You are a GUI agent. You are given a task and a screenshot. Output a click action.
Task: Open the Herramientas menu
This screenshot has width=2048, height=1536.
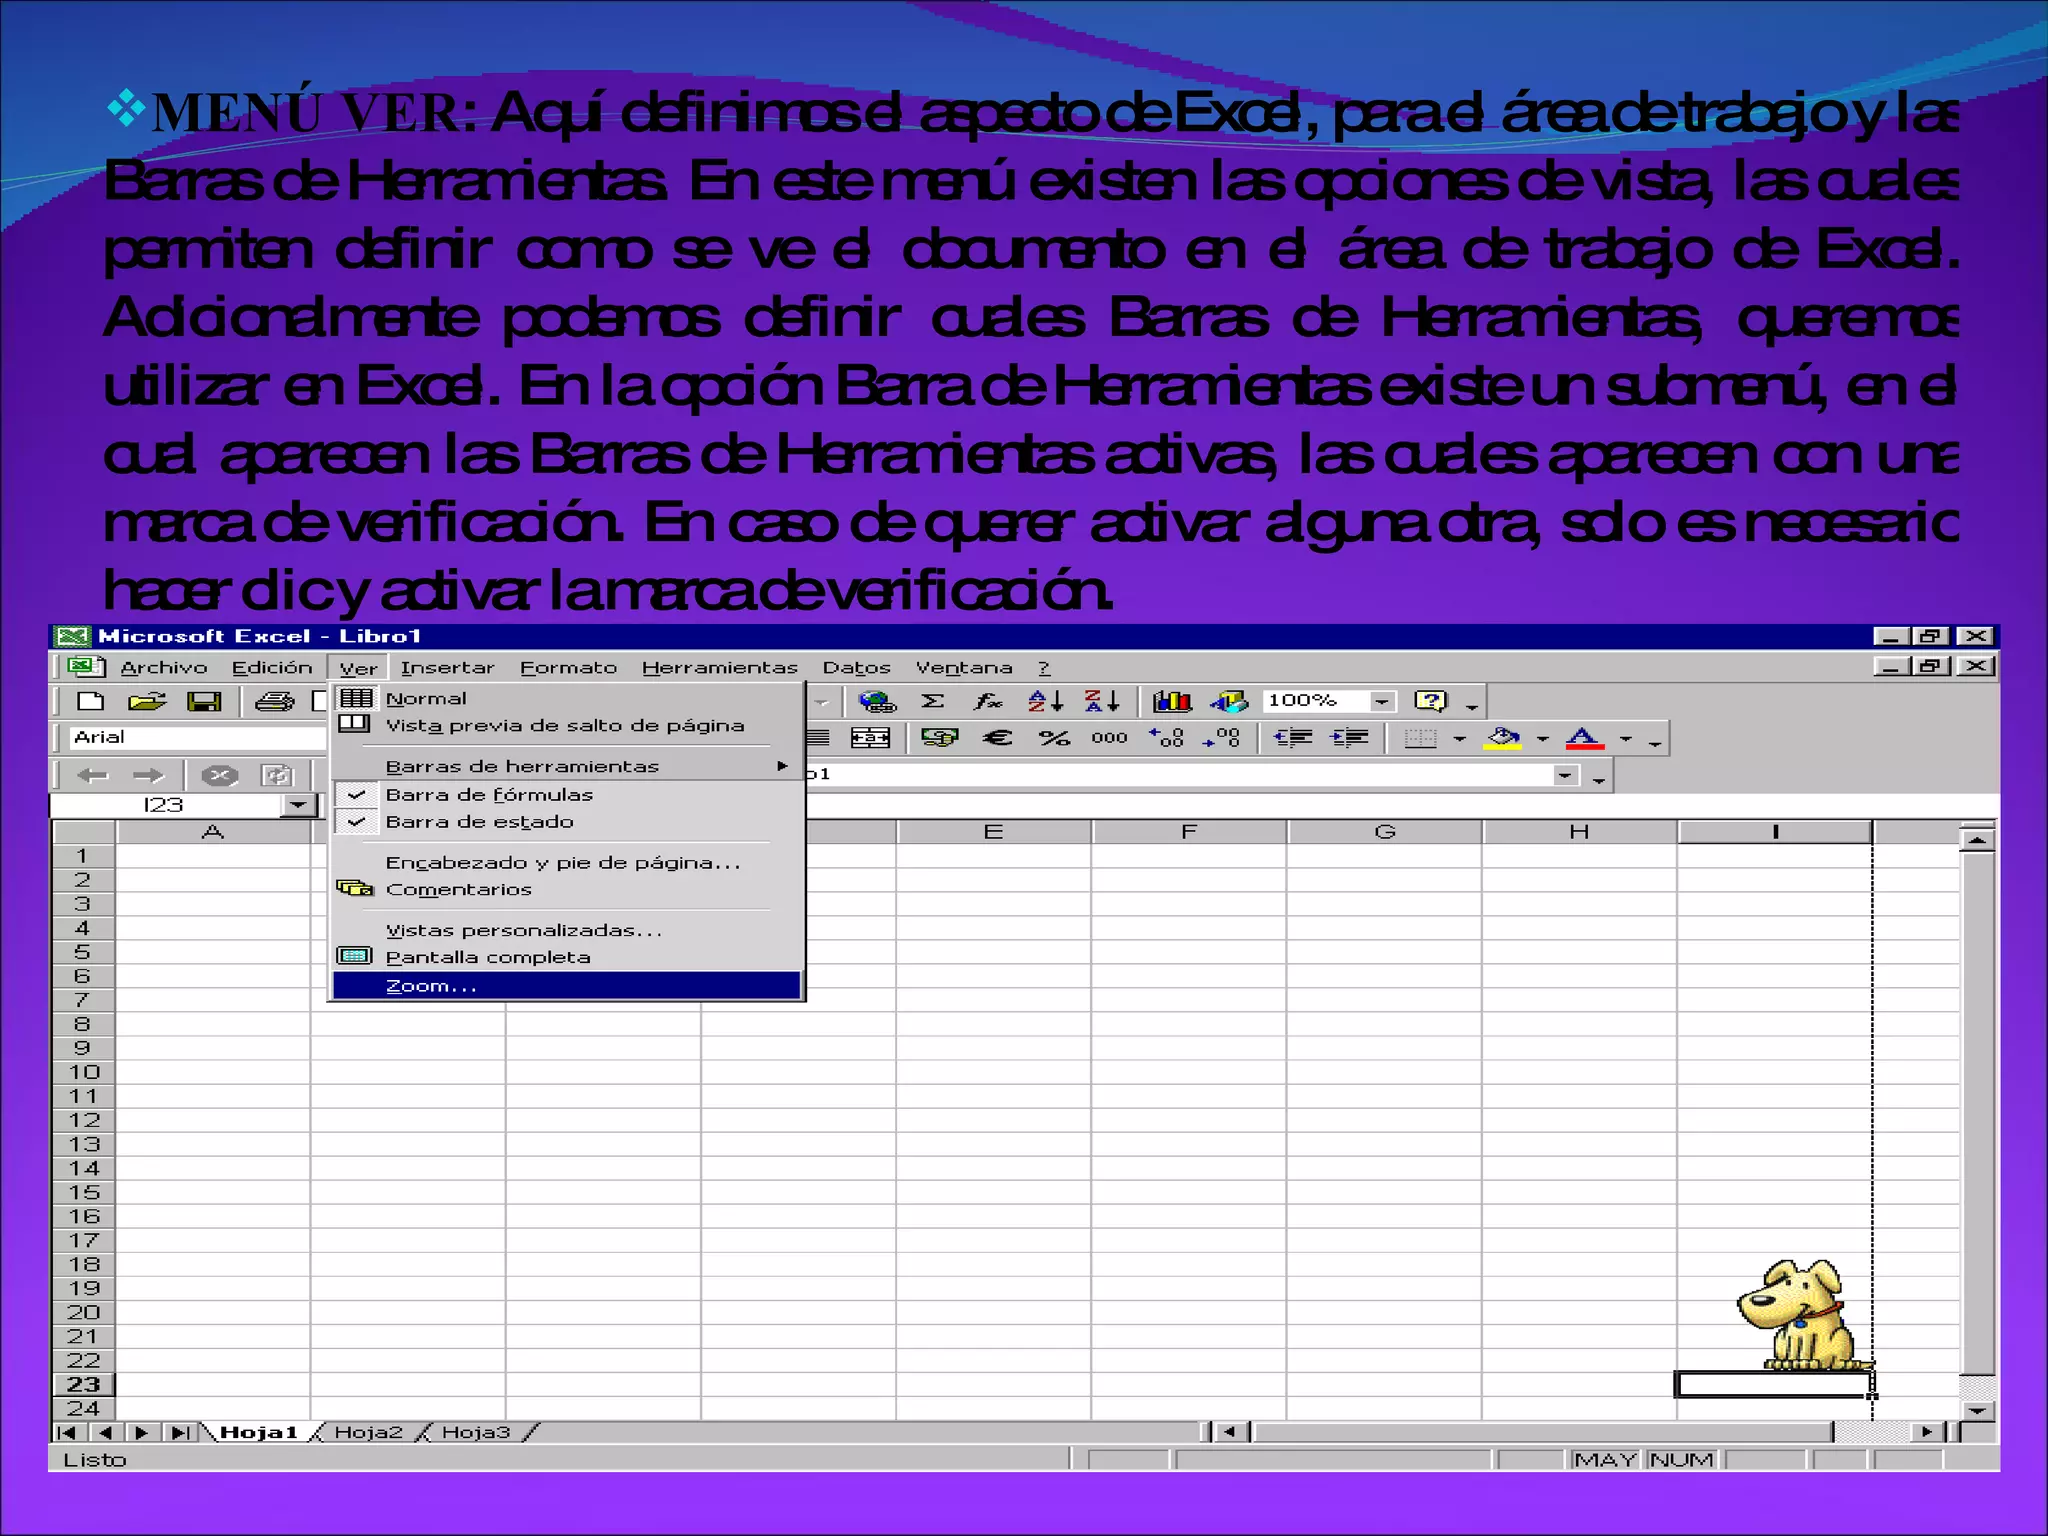720,667
